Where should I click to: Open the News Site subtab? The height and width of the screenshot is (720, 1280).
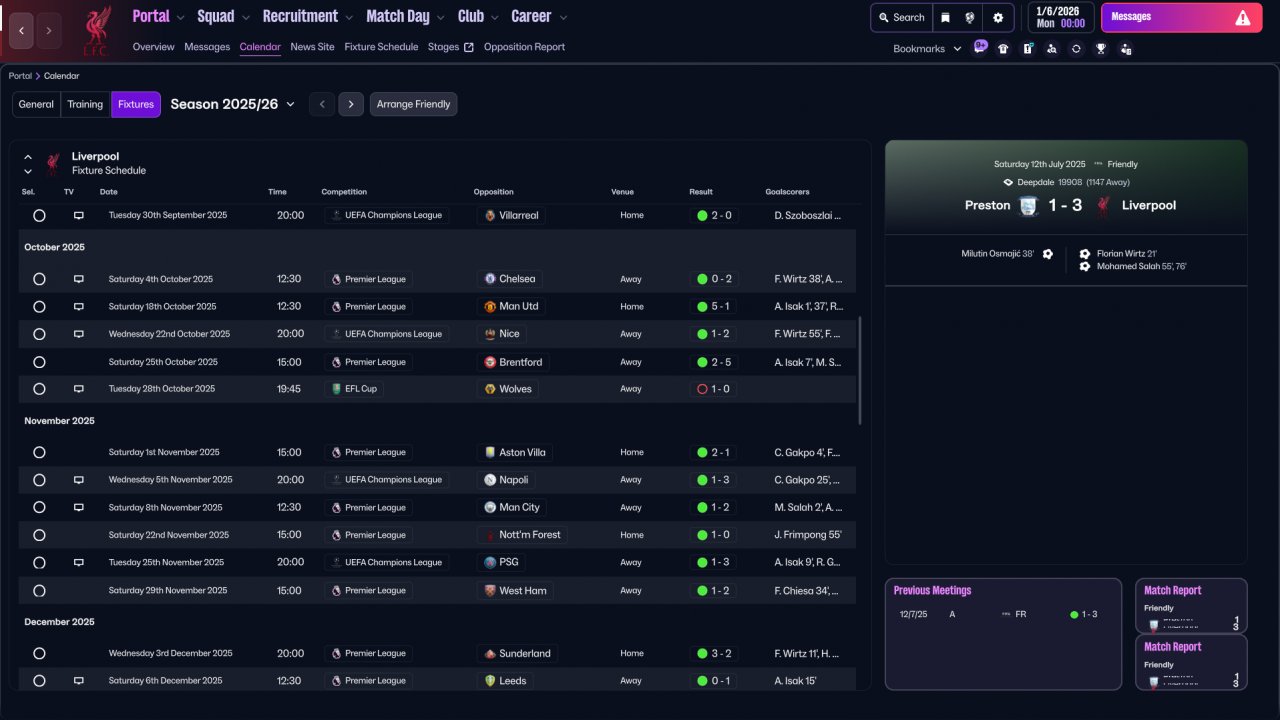tap(313, 47)
